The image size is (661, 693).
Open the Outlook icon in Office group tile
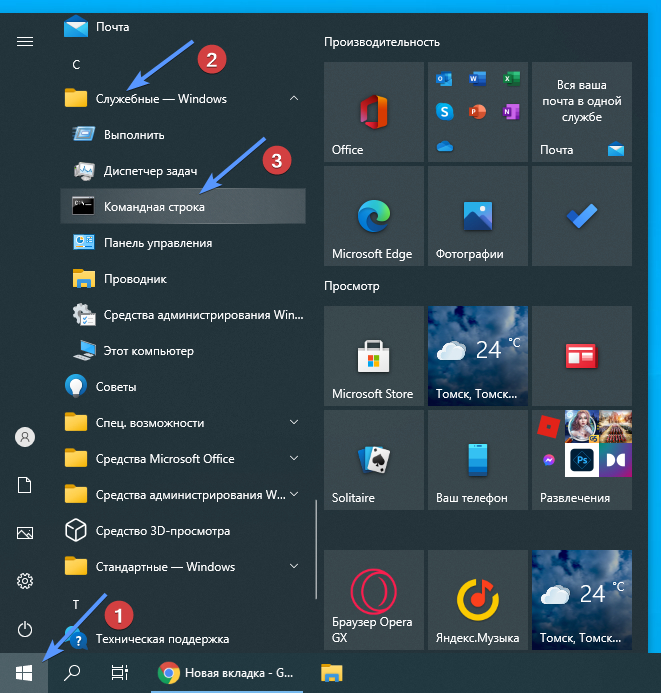pyautogui.click(x=444, y=79)
